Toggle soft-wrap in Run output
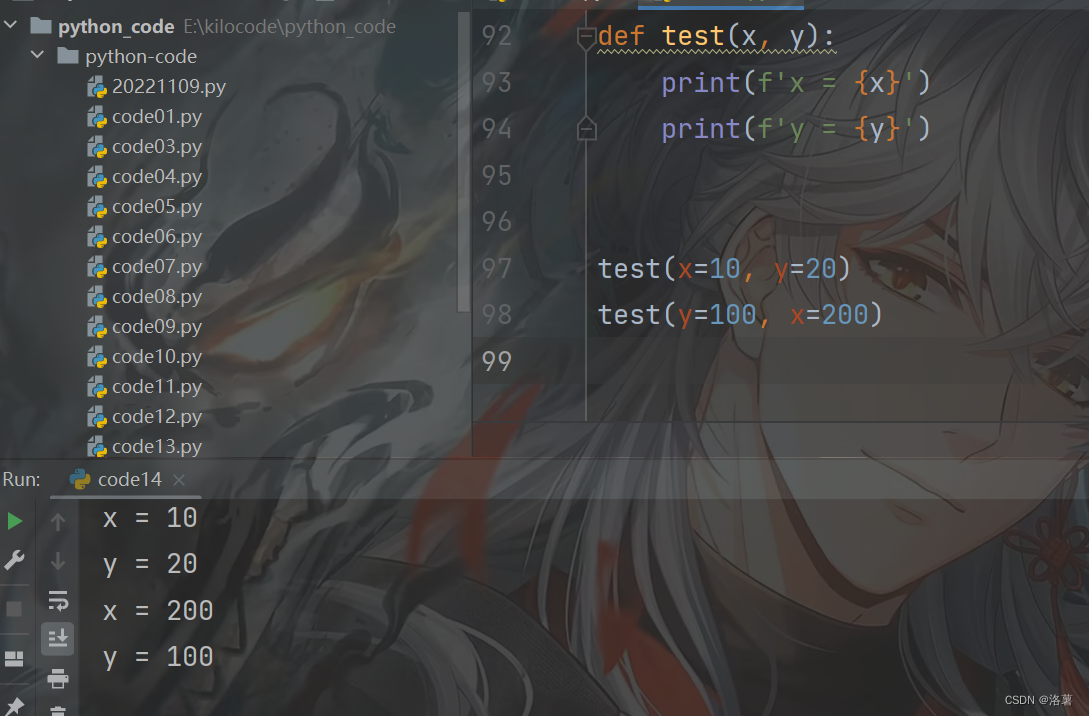Screen dimensions: 1089x716 point(58,601)
